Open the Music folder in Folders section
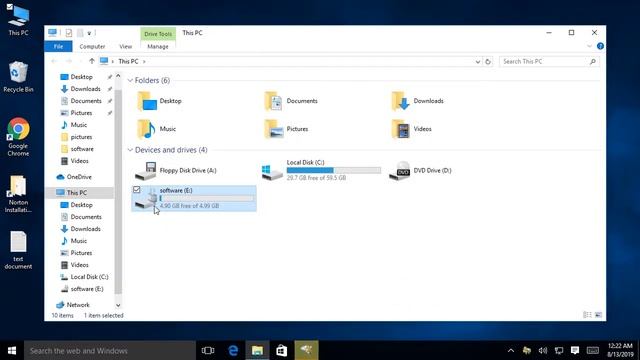The height and width of the screenshot is (360, 640). tap(156, 129)
